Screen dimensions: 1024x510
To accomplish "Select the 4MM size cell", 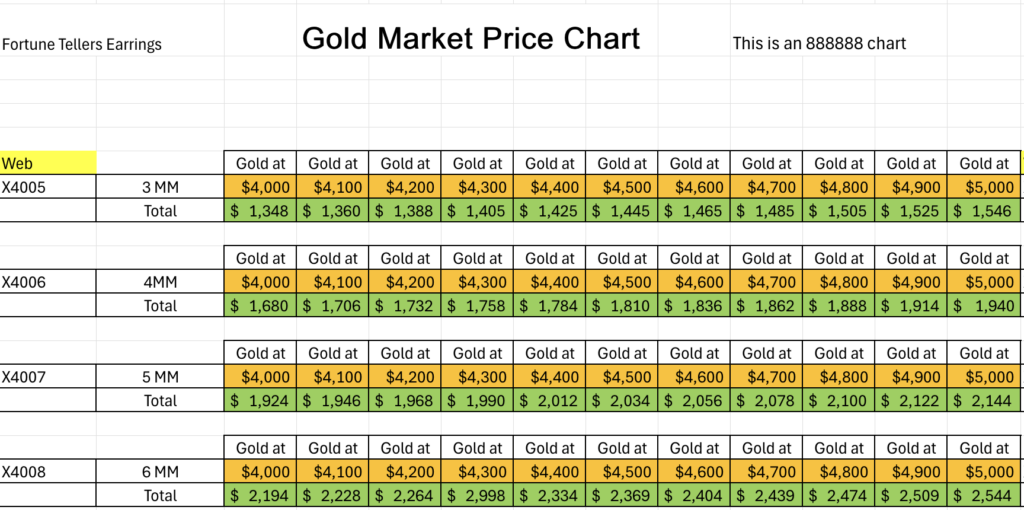I will pyautogui.click(x=160, y=282).
